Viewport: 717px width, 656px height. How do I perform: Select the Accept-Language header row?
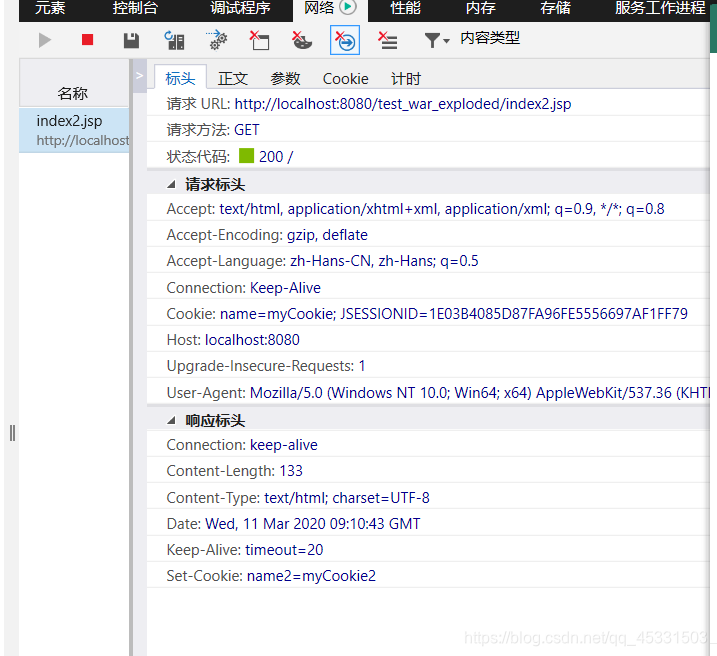coord(428,261)
